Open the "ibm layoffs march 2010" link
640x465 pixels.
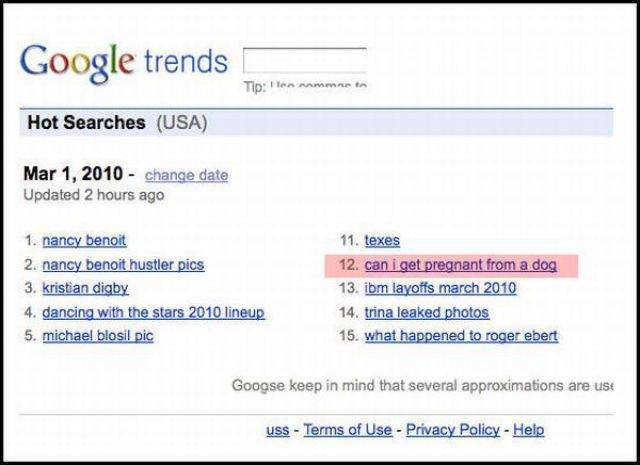pyautogui.click(x=440, y=288)
